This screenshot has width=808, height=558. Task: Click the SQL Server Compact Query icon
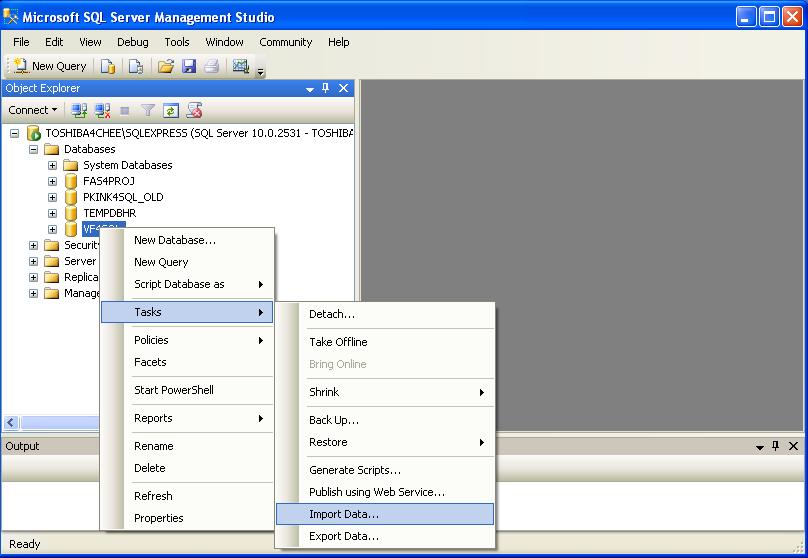point(136,66)
